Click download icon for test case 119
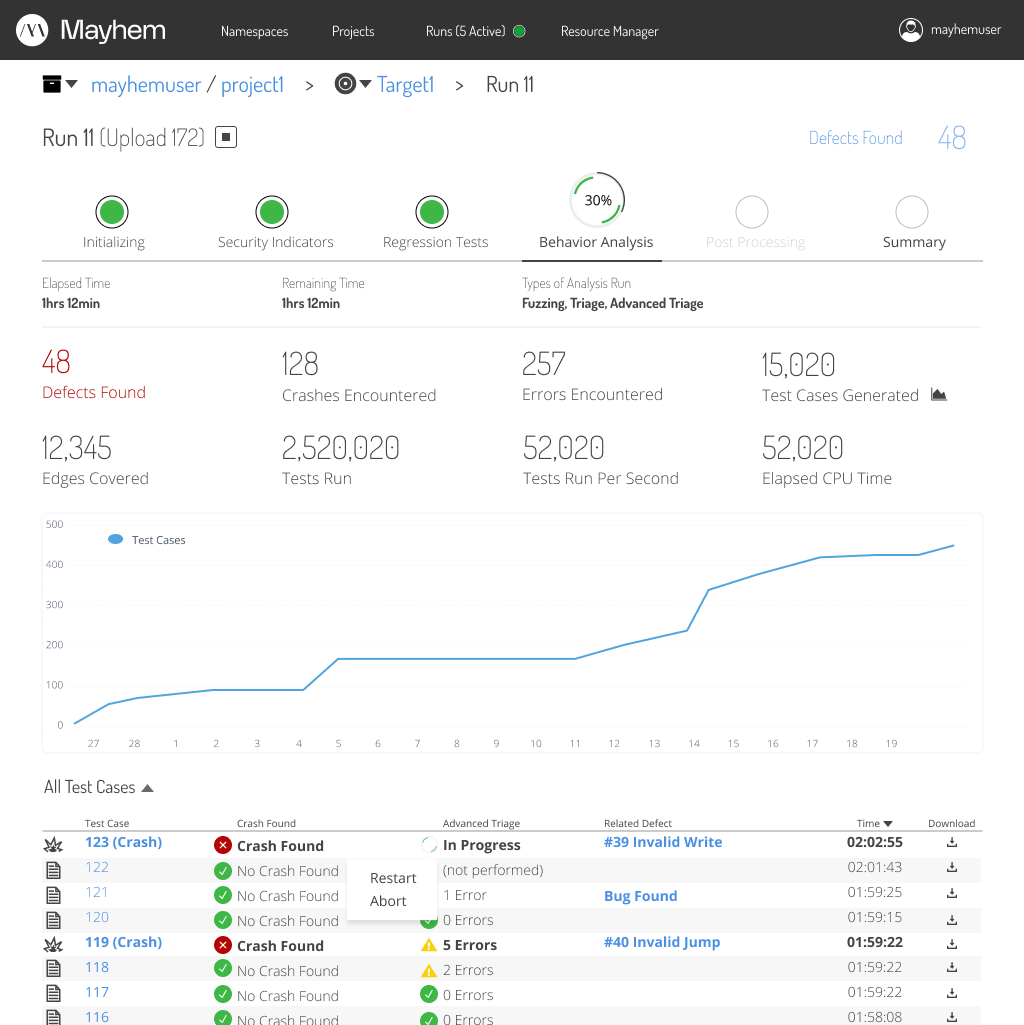 (952, 943)
